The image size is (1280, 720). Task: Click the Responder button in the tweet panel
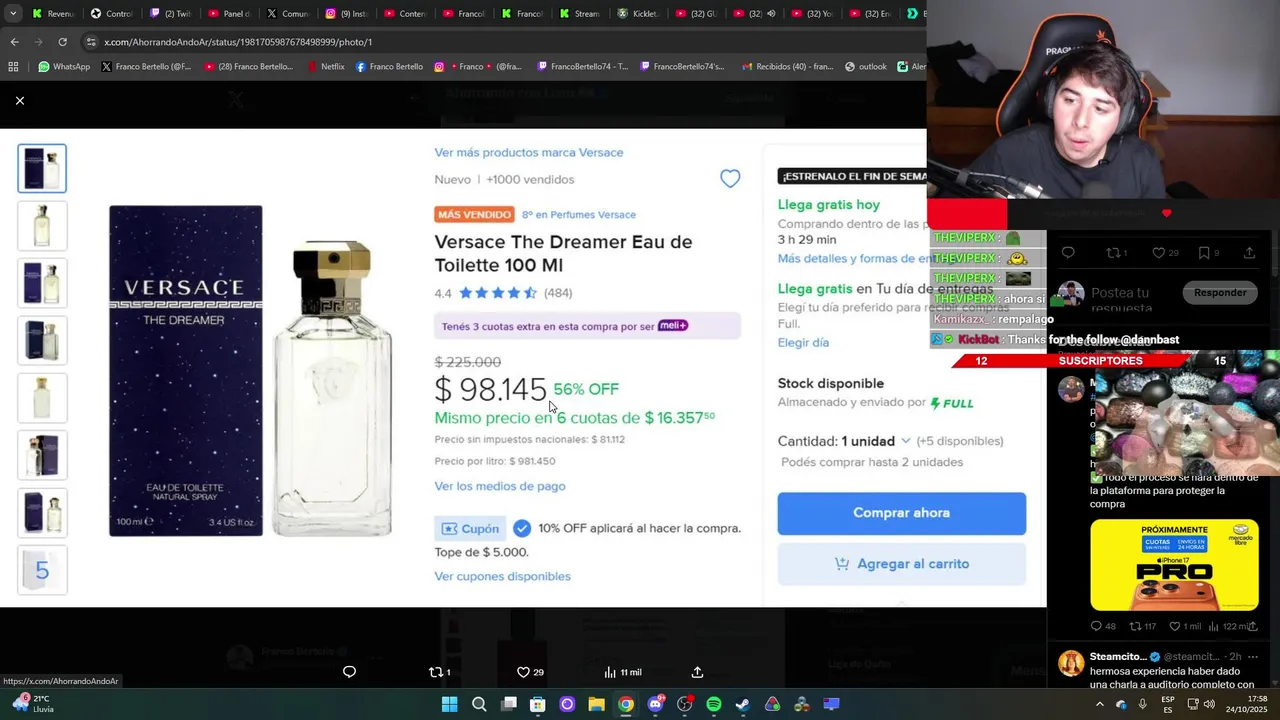(x=1220, y=293)
